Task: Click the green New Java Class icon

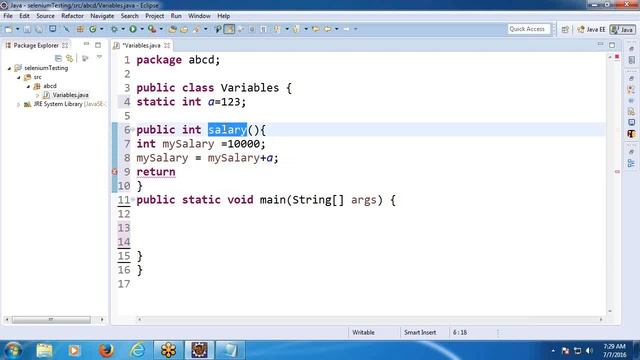Action: [93, 29]
